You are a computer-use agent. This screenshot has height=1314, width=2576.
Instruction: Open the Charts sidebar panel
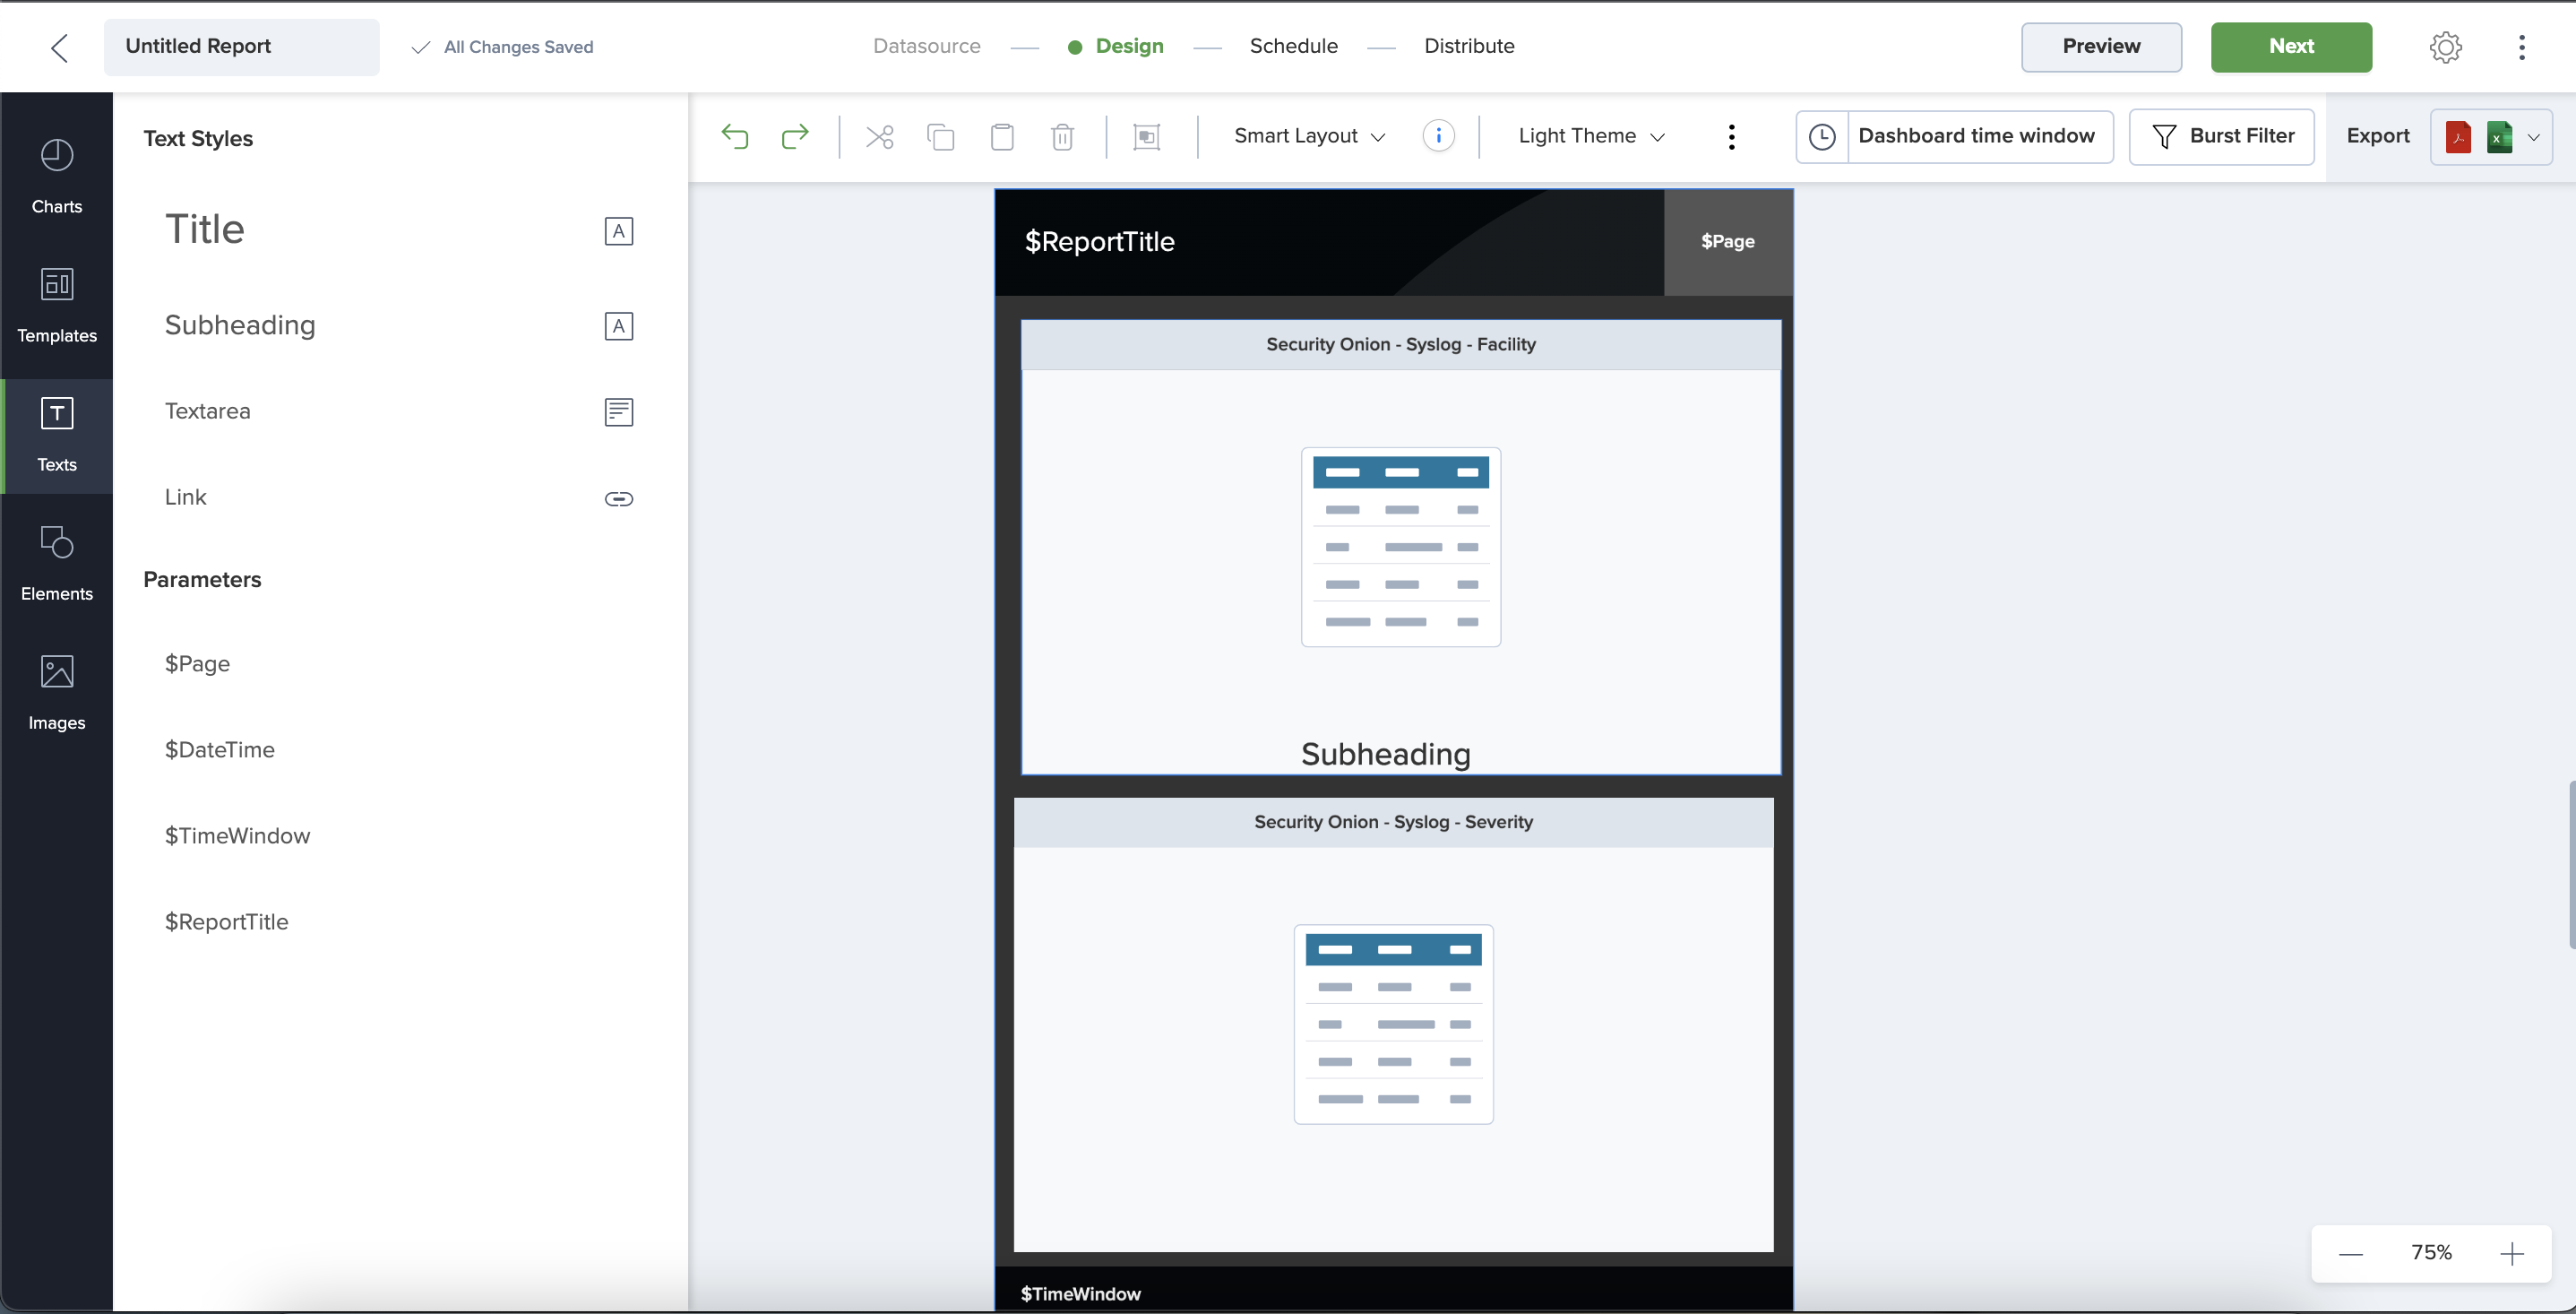57,175
